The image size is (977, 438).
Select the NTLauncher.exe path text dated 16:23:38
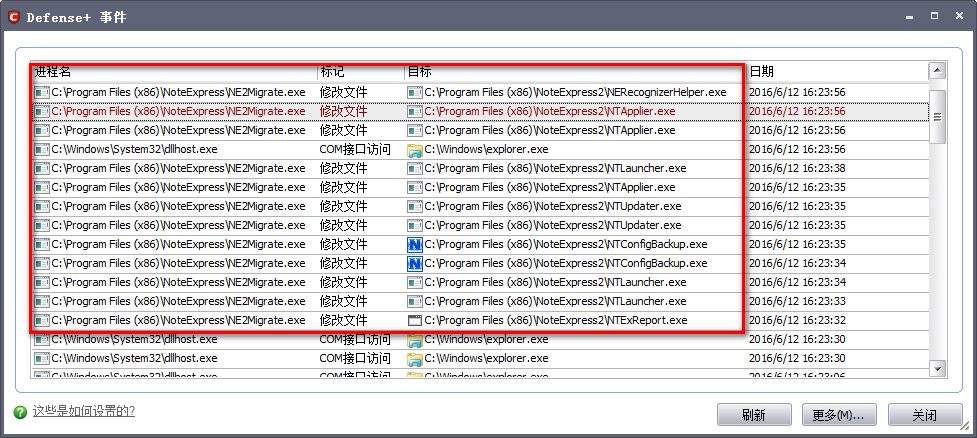click(556, 168)
